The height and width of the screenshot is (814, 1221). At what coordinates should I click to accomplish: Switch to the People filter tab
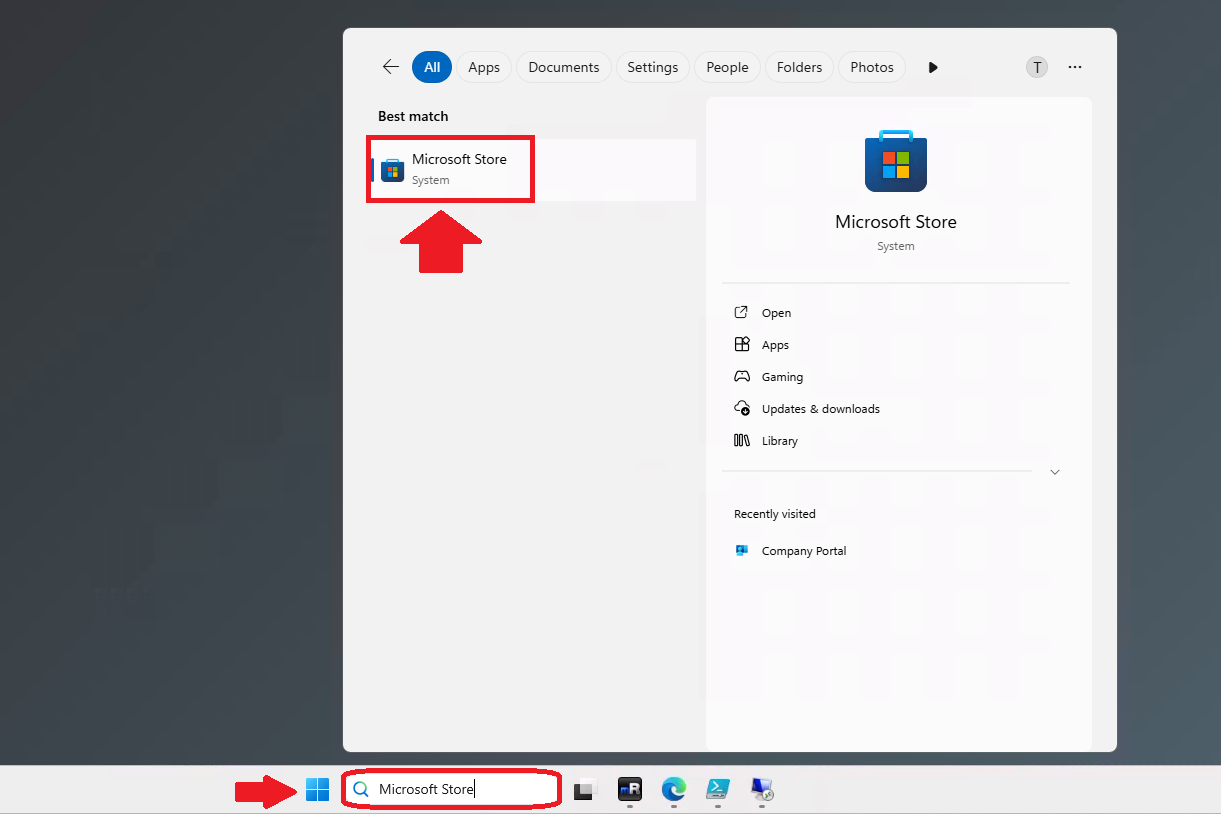(727, 67)
